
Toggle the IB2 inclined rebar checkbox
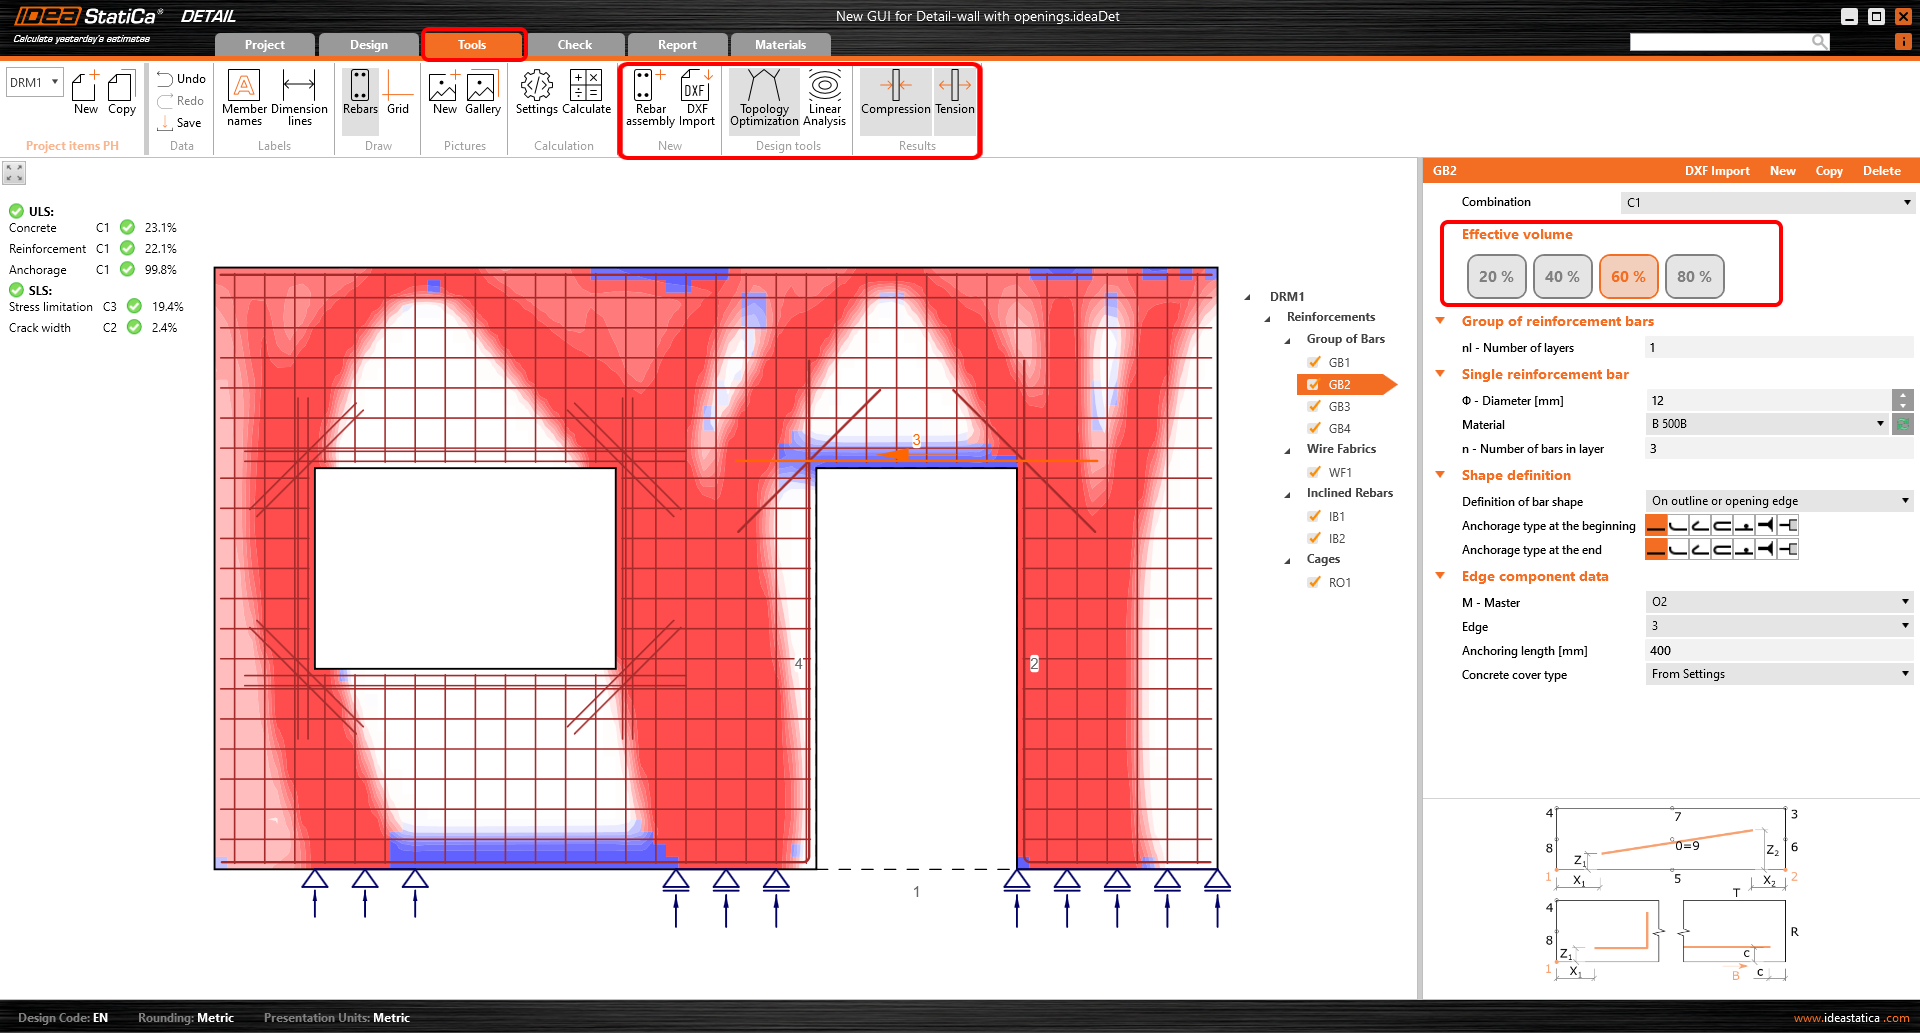(1314, 539)
